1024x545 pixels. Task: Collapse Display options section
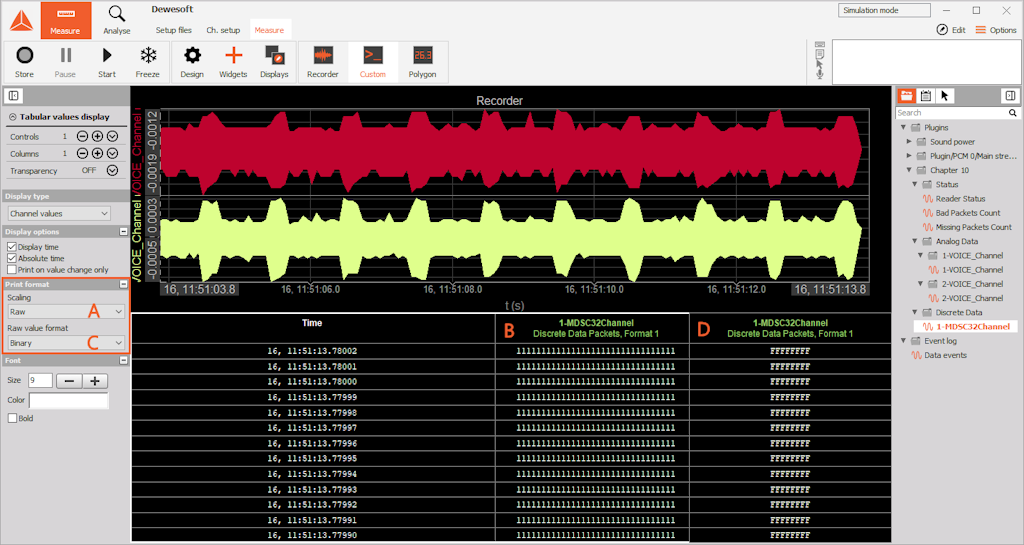click(x=123, y=232)
